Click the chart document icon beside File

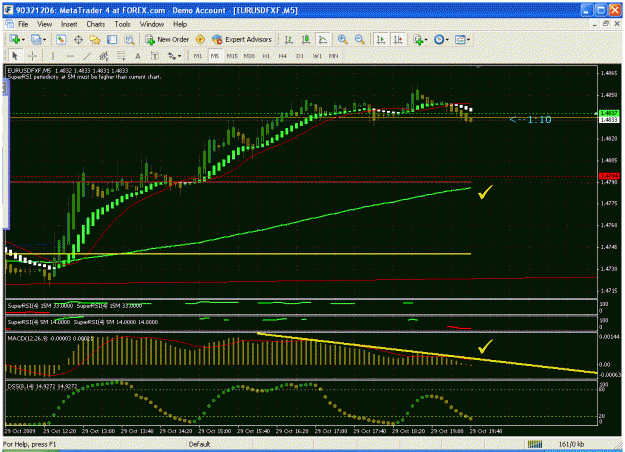[9, 24]
